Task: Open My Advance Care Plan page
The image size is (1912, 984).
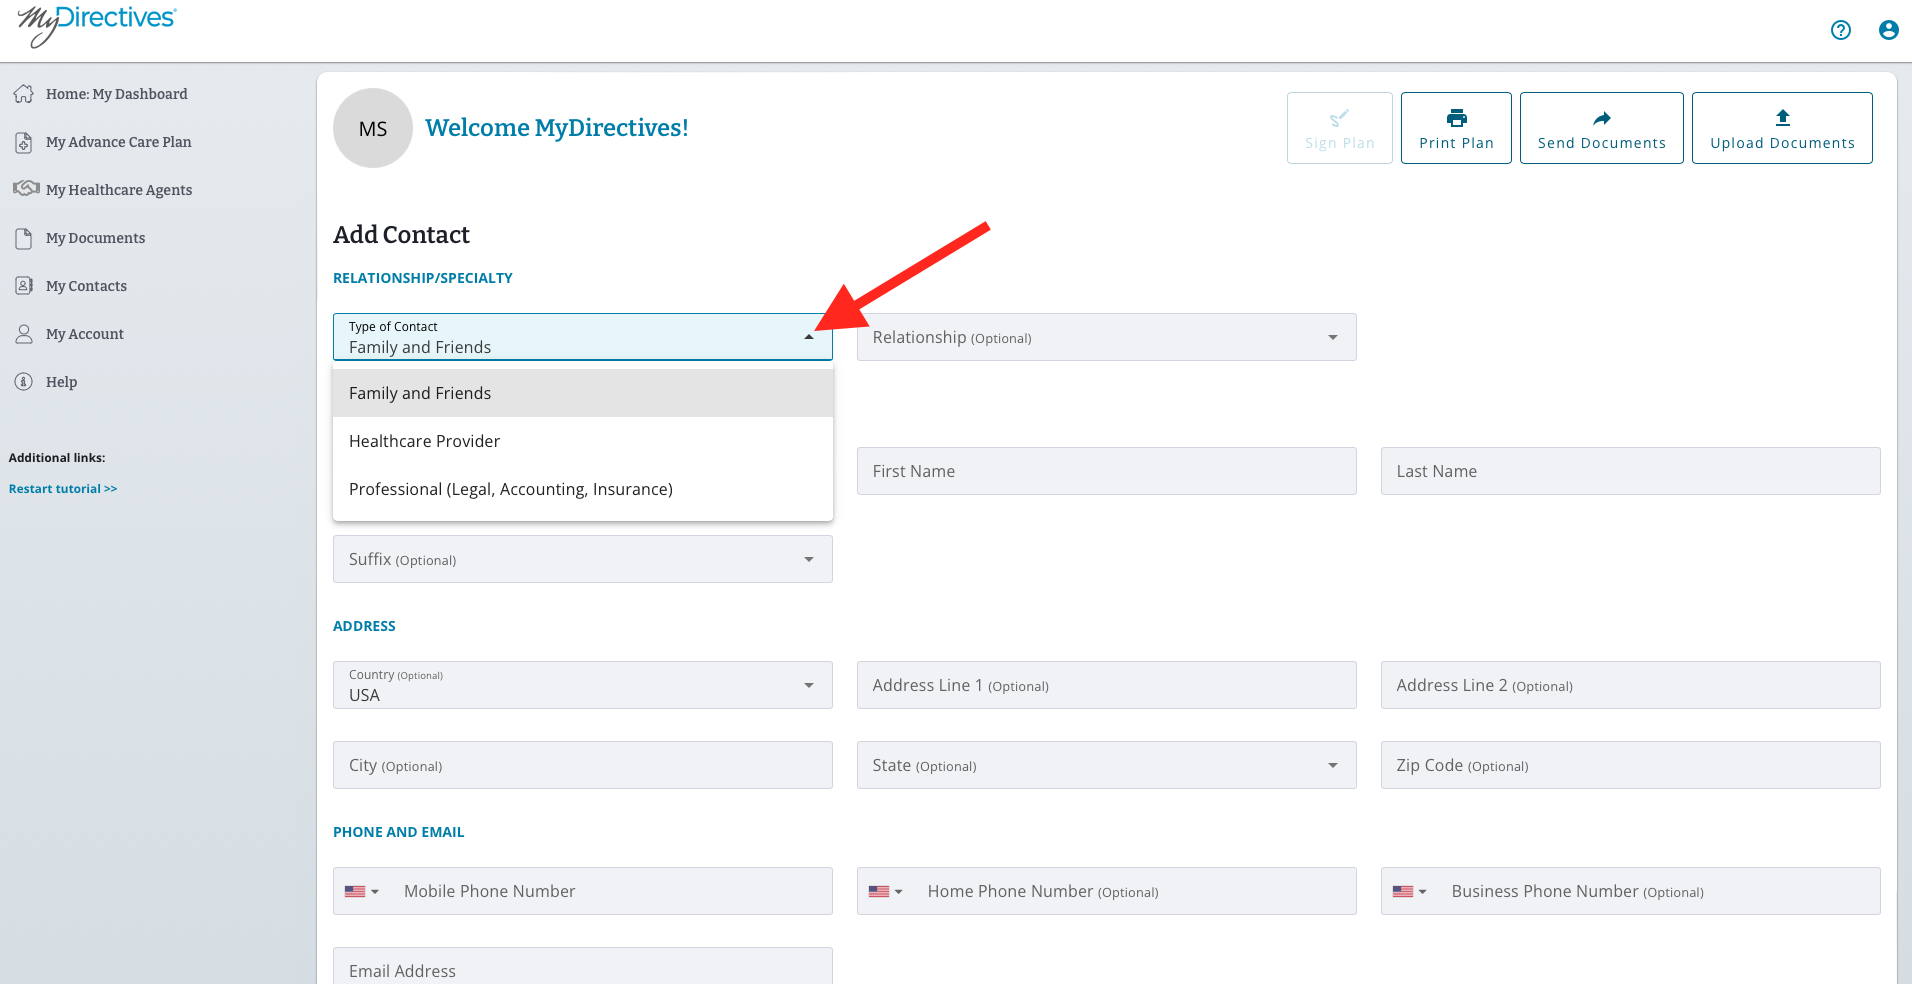Action: click(119, 142)
